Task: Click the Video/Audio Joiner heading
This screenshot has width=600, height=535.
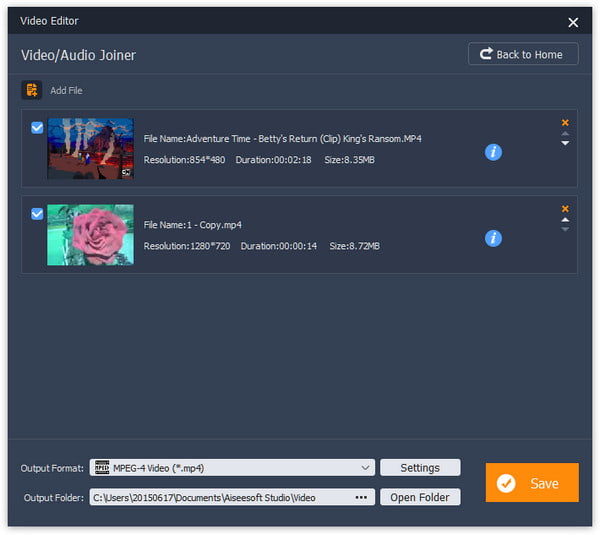Action: [78, 55]
